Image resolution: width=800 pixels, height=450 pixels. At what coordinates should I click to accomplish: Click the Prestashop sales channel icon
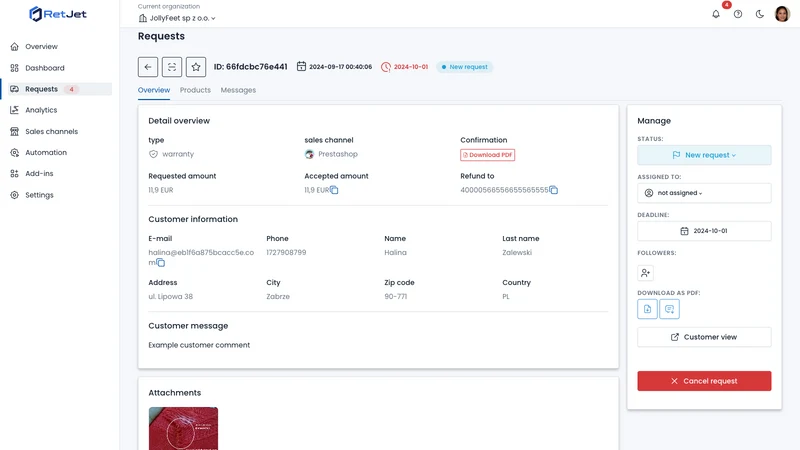[309, 154]
